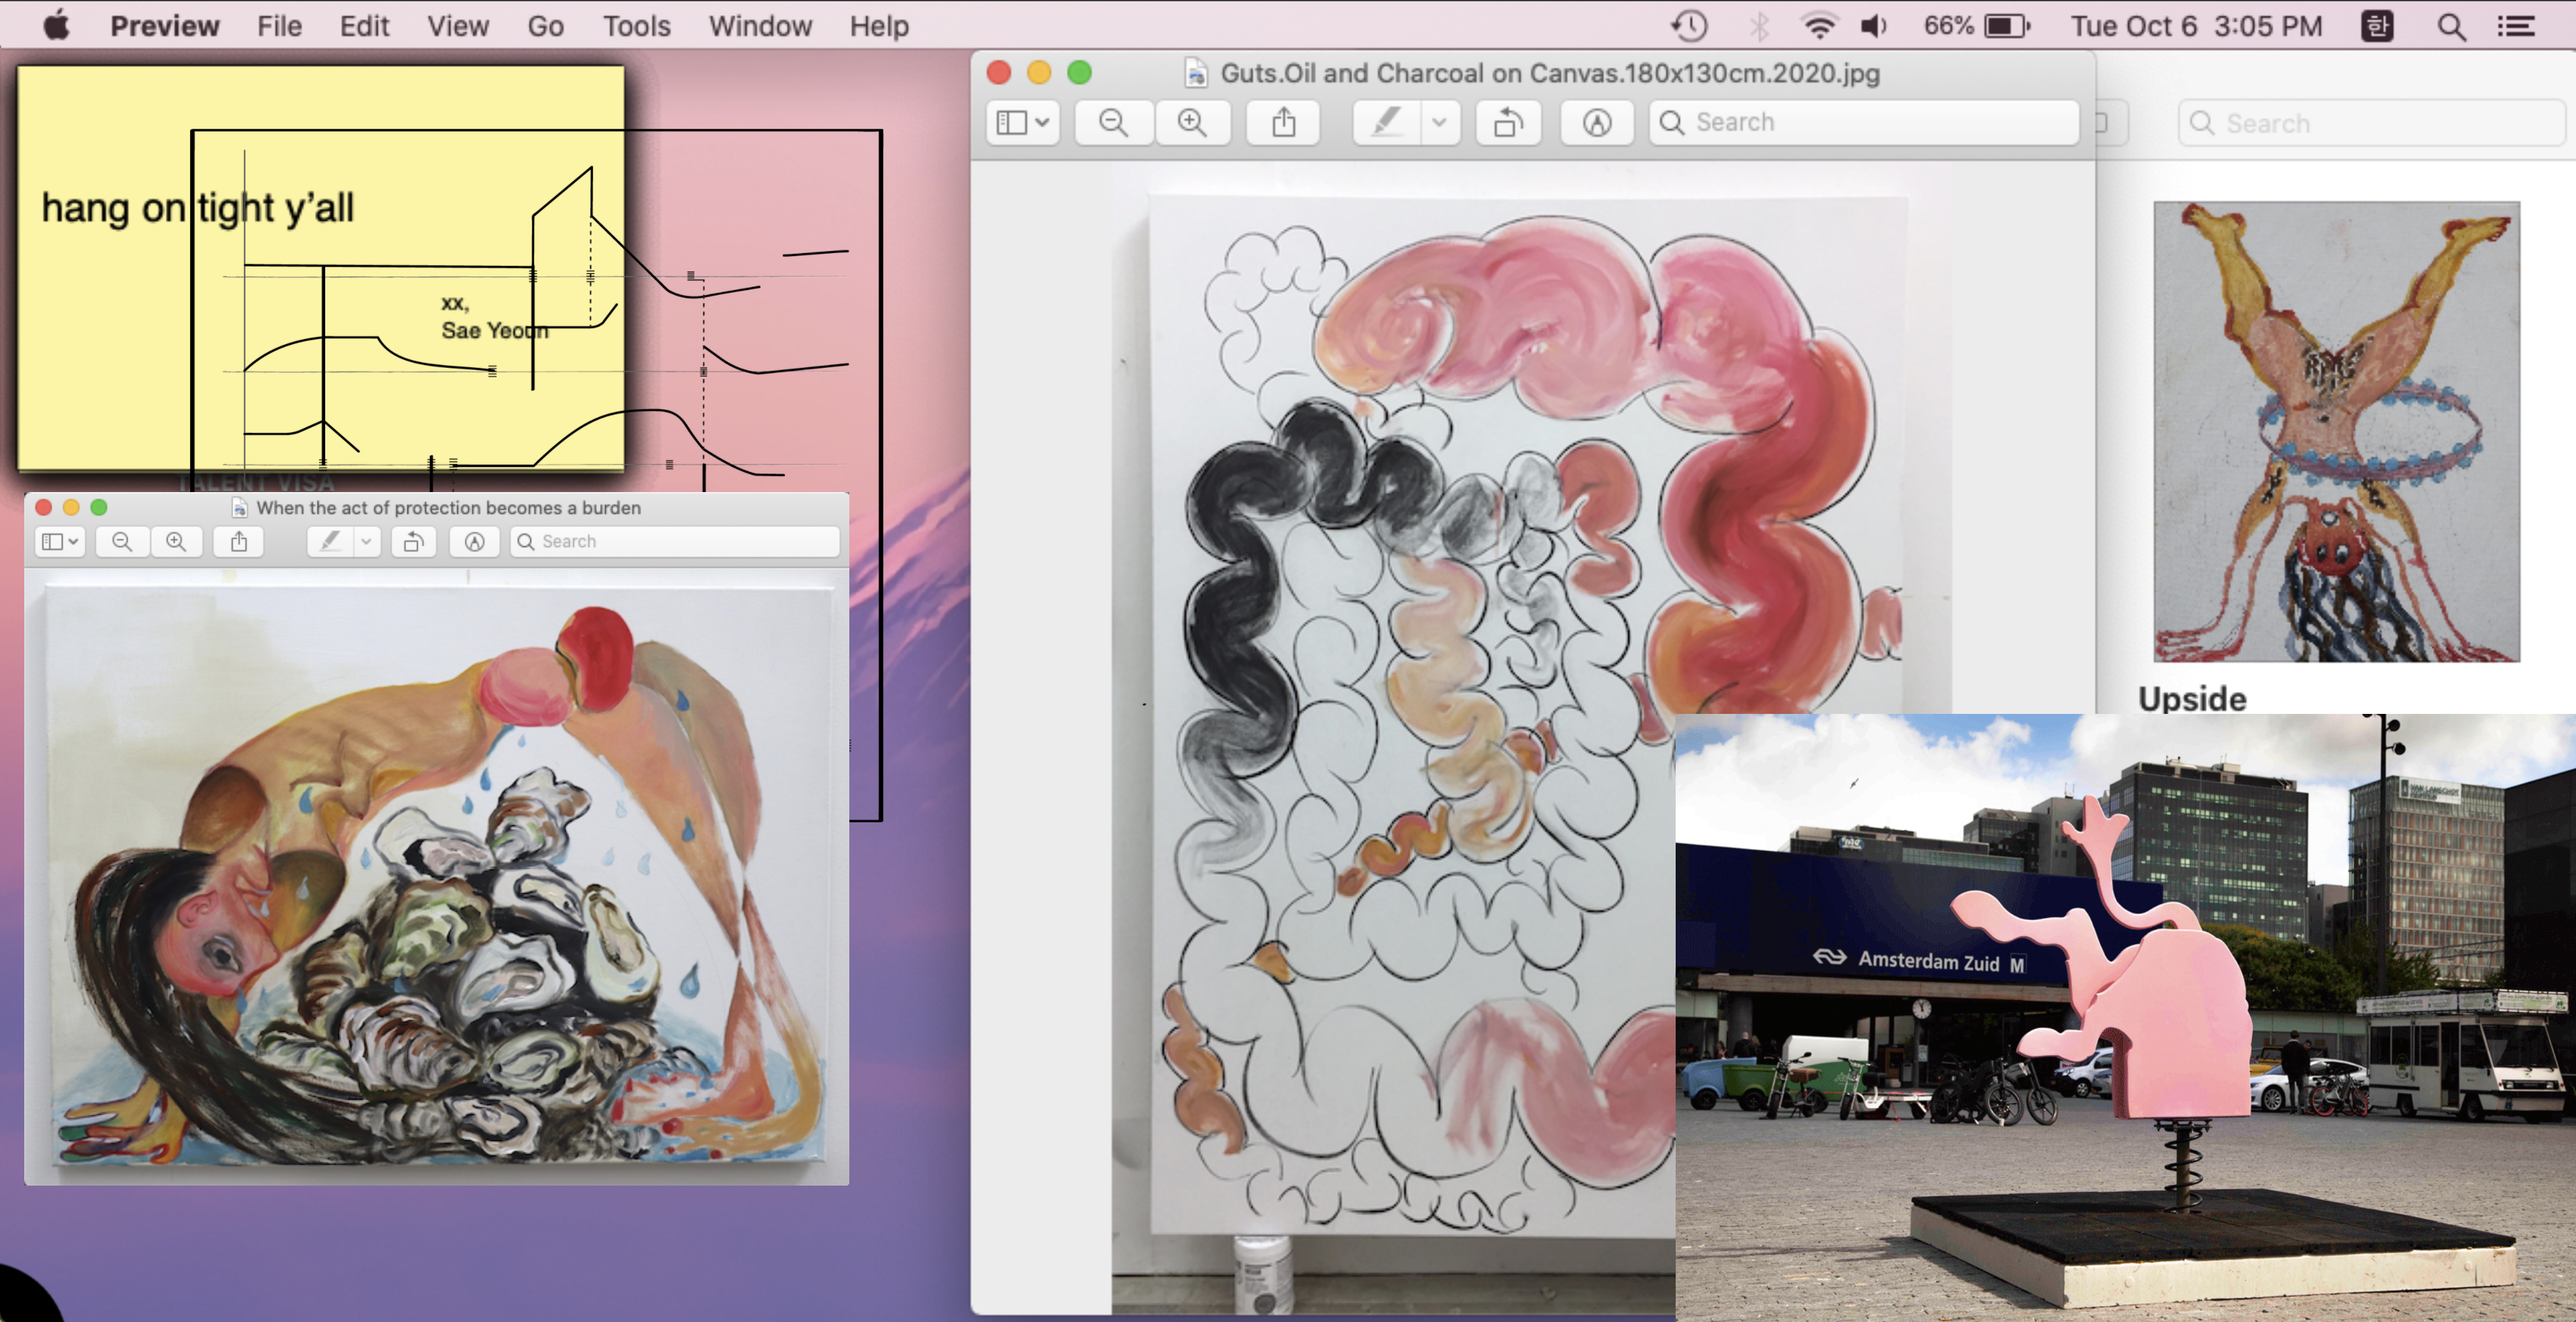Click the Time Machine menu bar icon
Image resolution: width=2576 pixels, height=1322 pixels.
[1689, 25]
